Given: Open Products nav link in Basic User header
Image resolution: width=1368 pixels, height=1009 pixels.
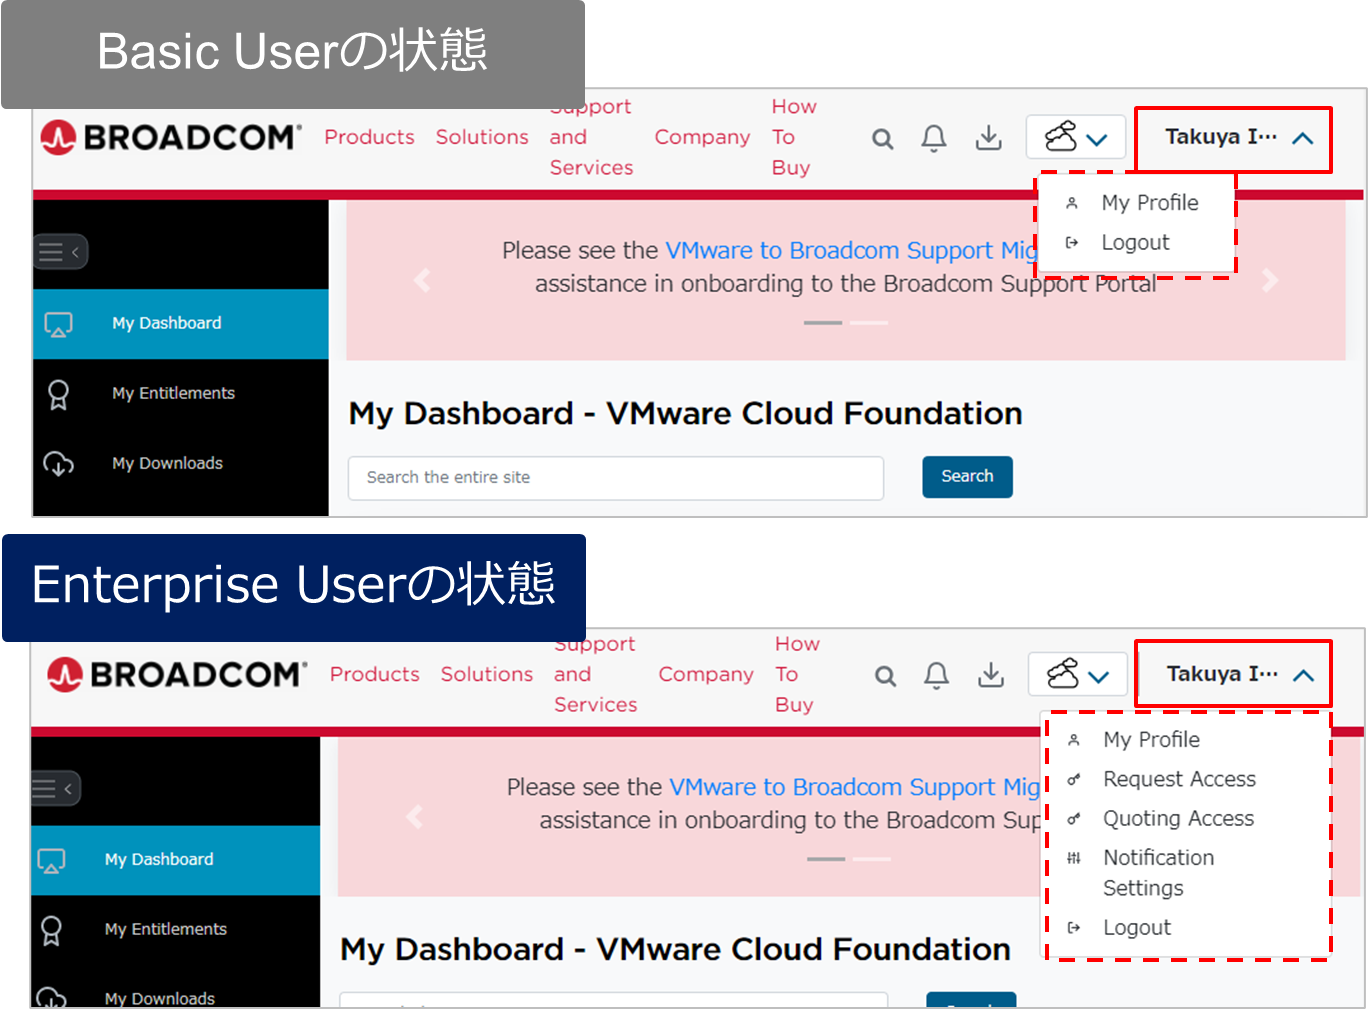Looking at the screenshot, I should pos(369,137).
